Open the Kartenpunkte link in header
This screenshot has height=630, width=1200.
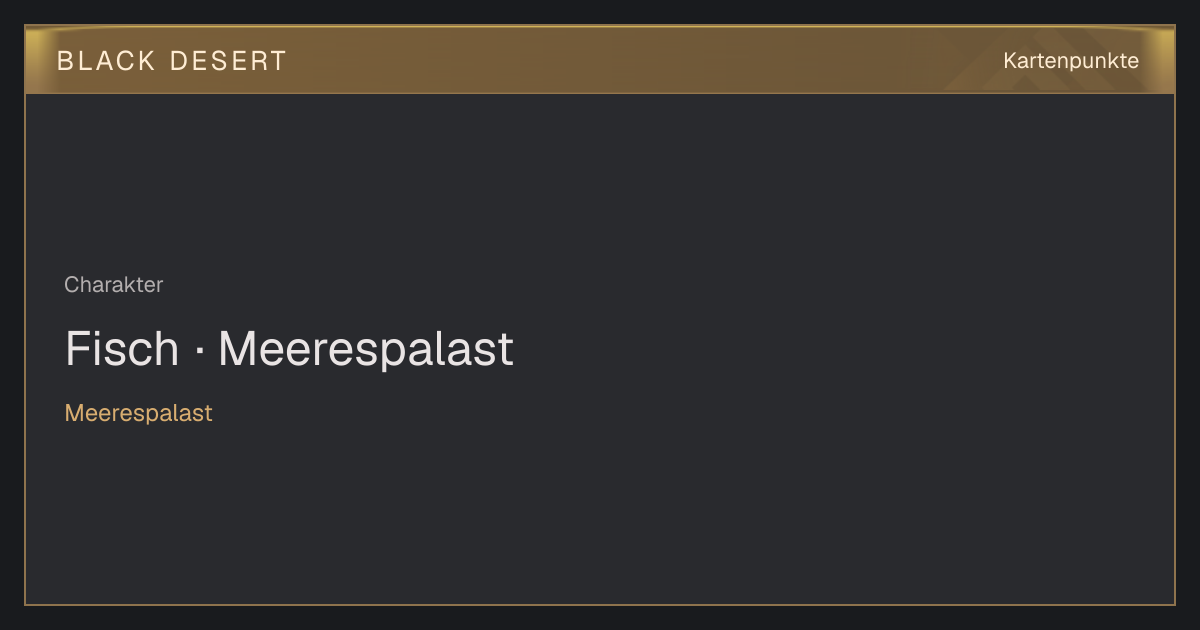1071,61
